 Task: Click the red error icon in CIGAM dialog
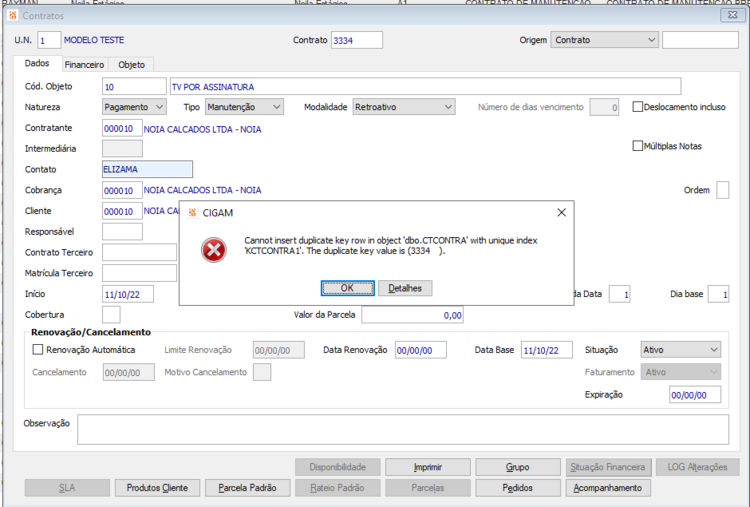213,250
